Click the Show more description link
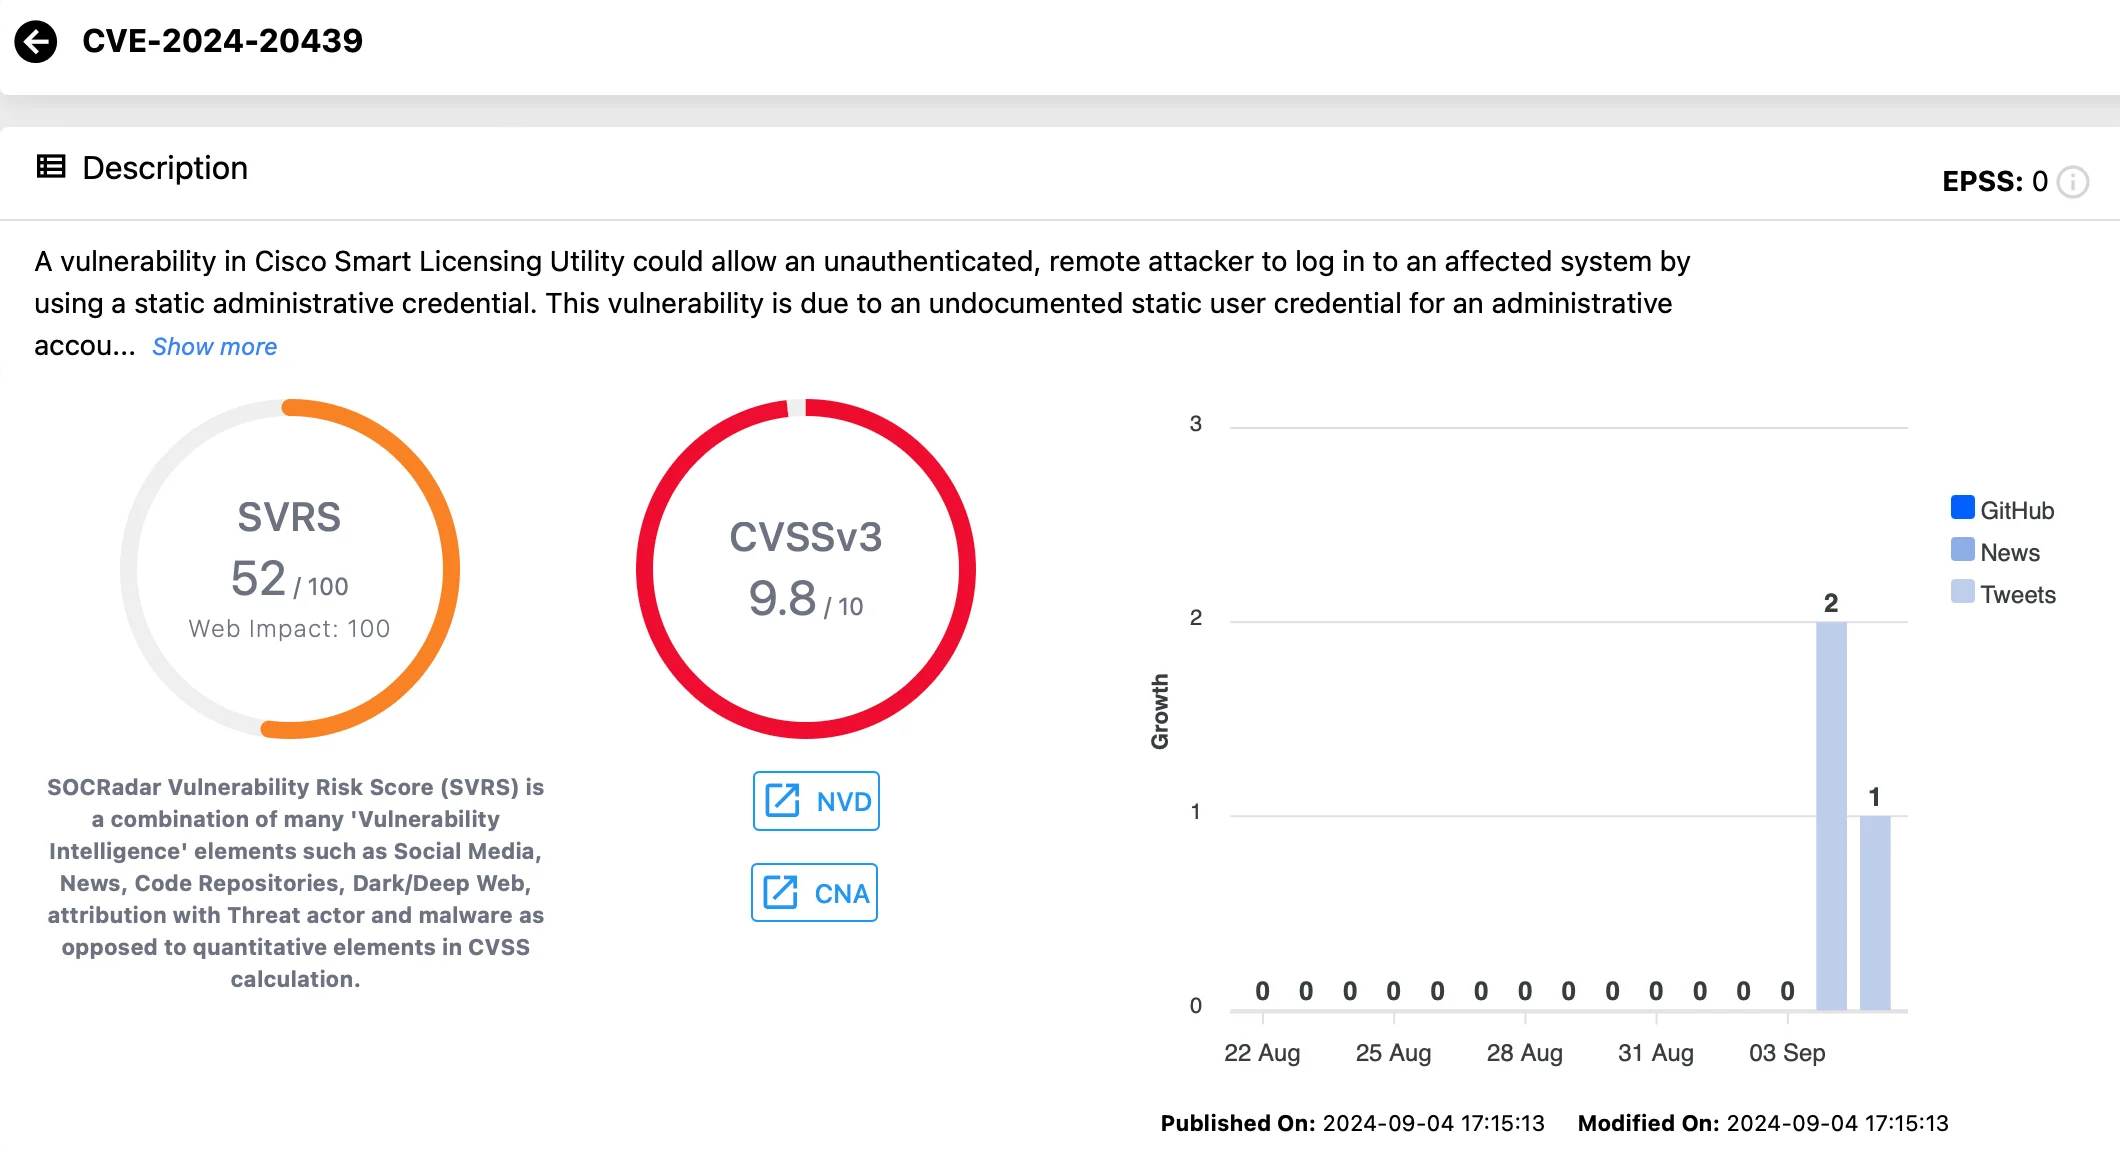Screen dimensions: 2120x1150 (x=217, y=344)
